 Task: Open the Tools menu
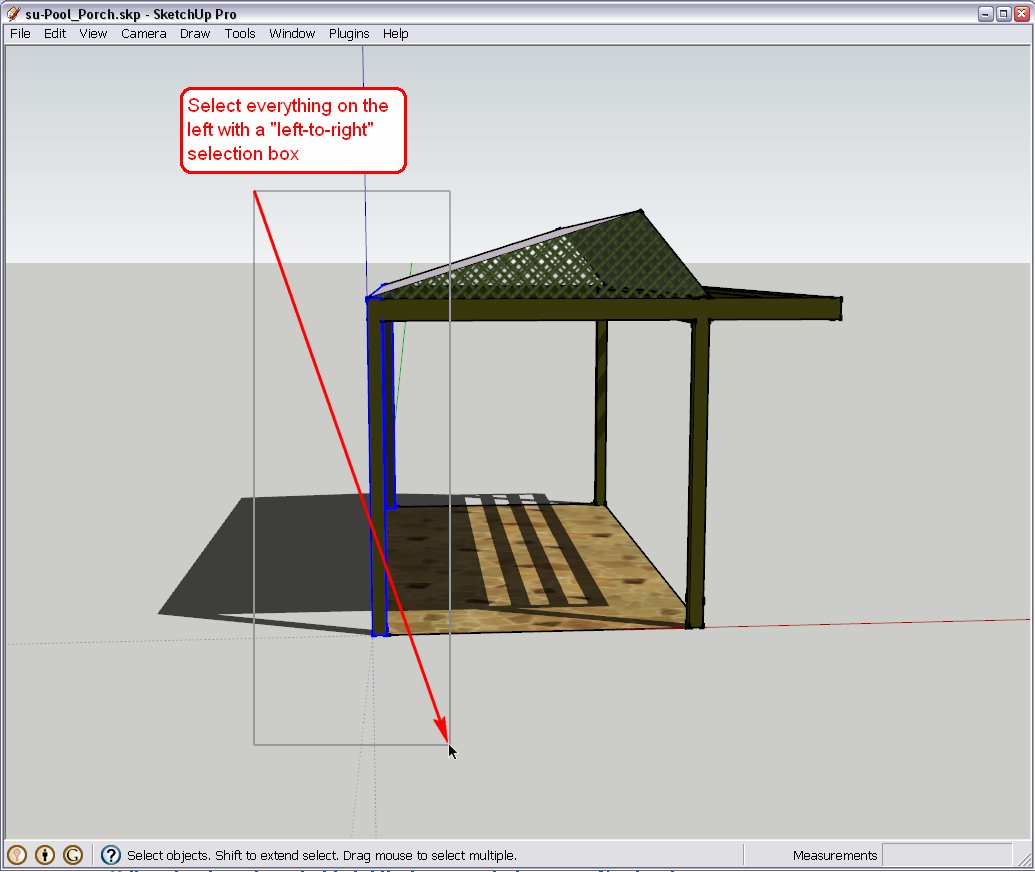(240, 33)
